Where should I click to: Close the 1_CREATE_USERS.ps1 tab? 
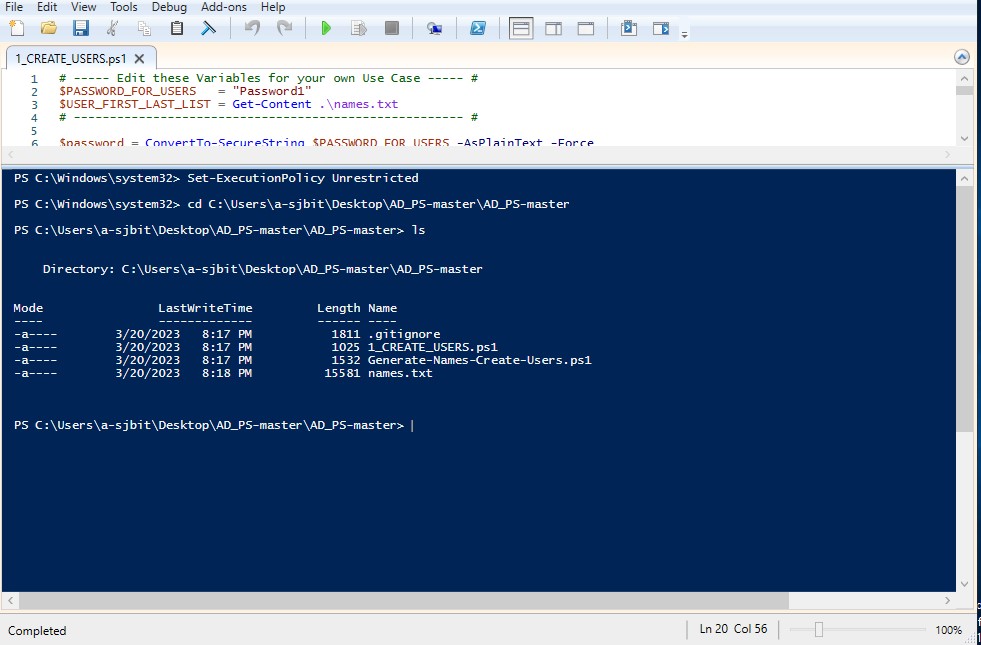tap(140, 59)
